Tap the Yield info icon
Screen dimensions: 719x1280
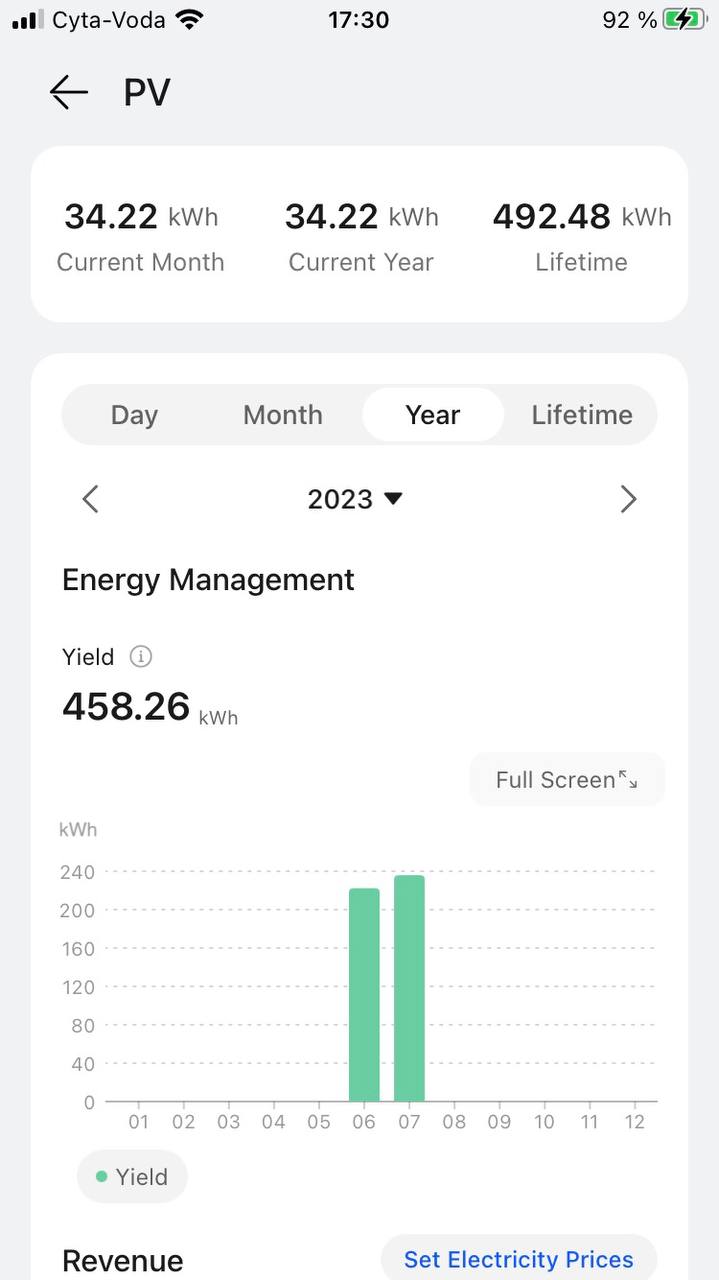[x=141, y=657]
